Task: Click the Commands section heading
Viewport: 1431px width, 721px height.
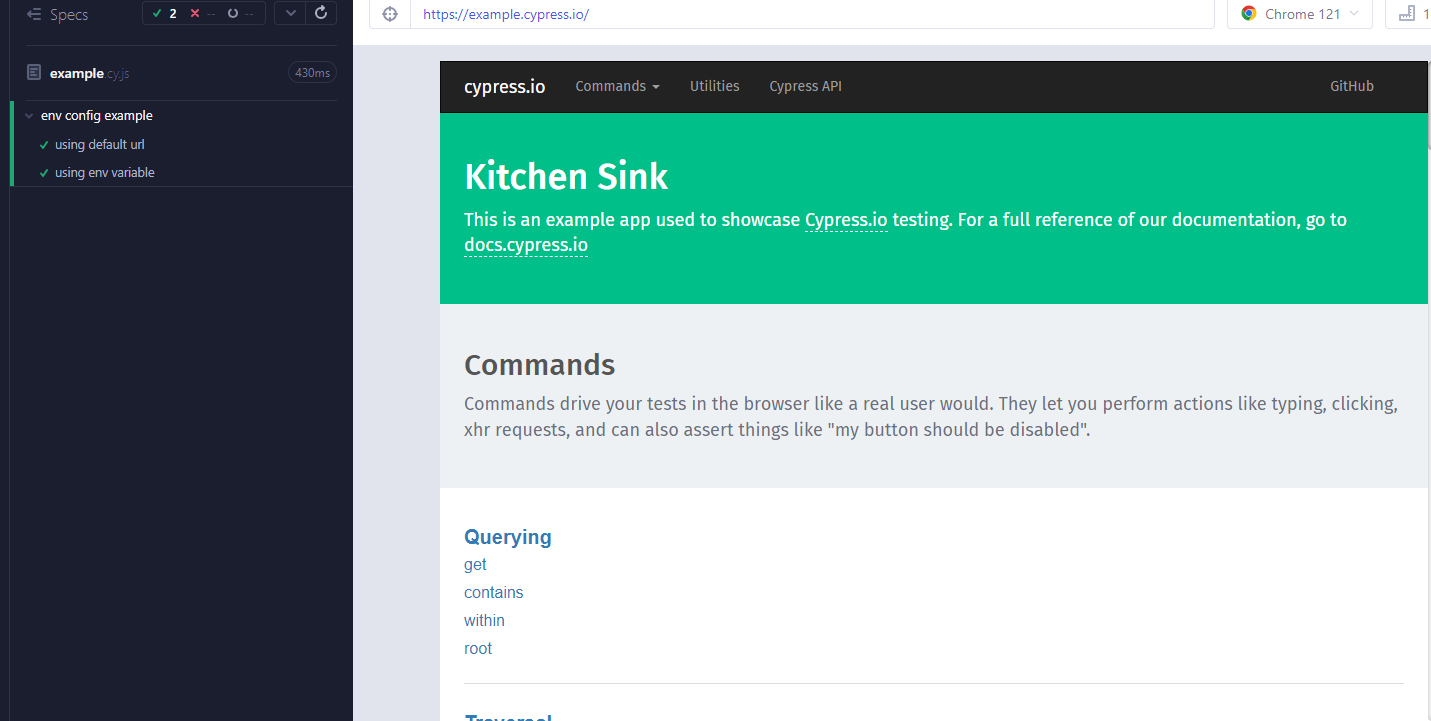Action: 540,365
